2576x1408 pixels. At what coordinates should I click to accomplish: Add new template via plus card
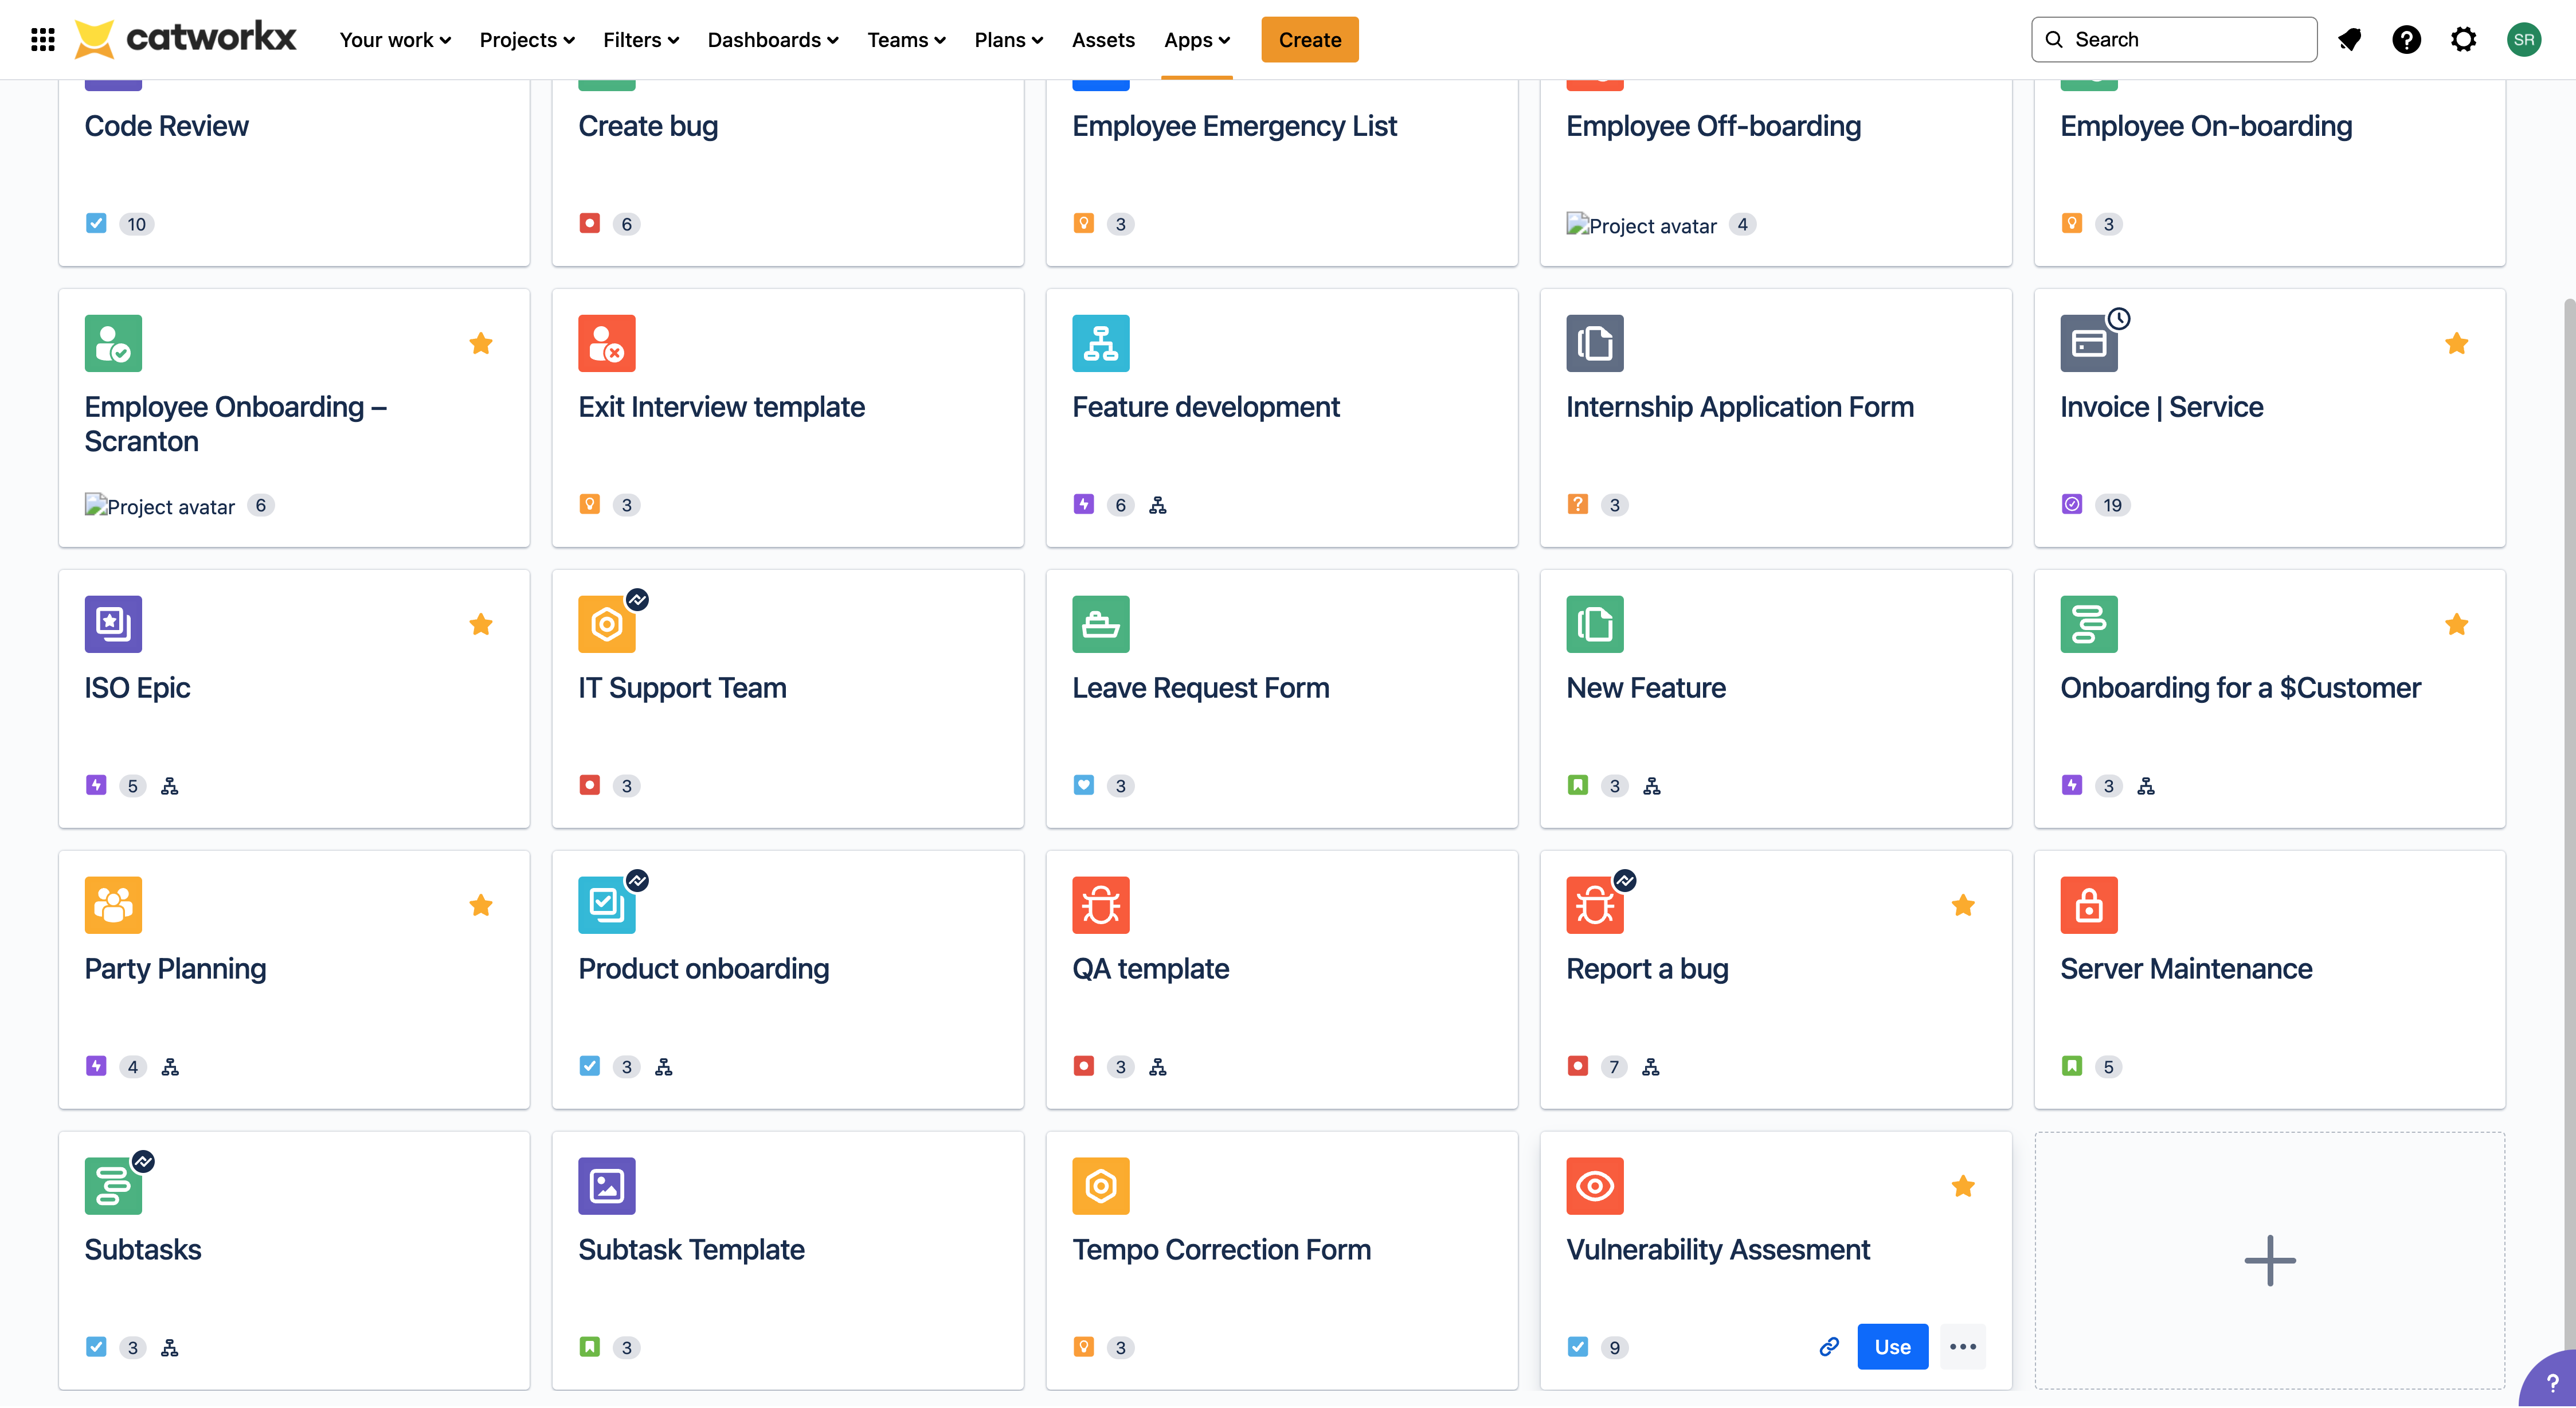[x=2269, y=1260]
